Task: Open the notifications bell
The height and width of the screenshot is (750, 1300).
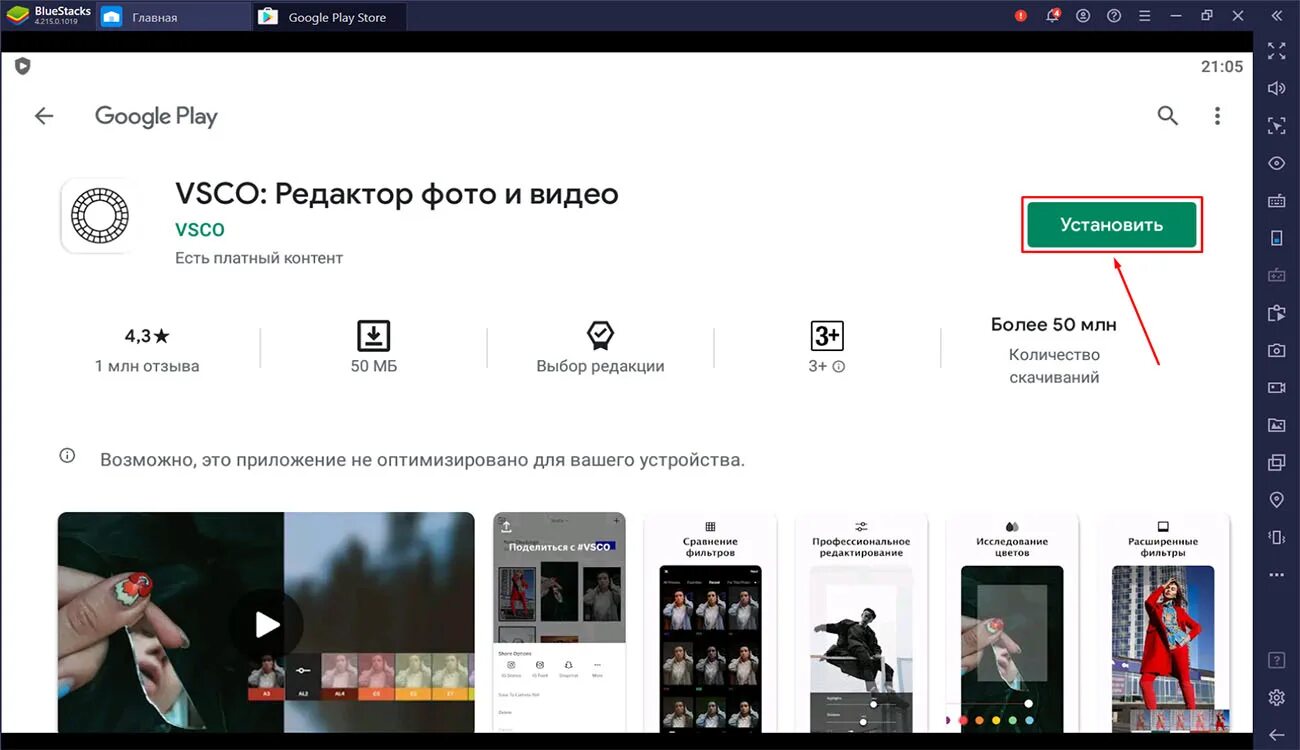Action: [1053, 16]
